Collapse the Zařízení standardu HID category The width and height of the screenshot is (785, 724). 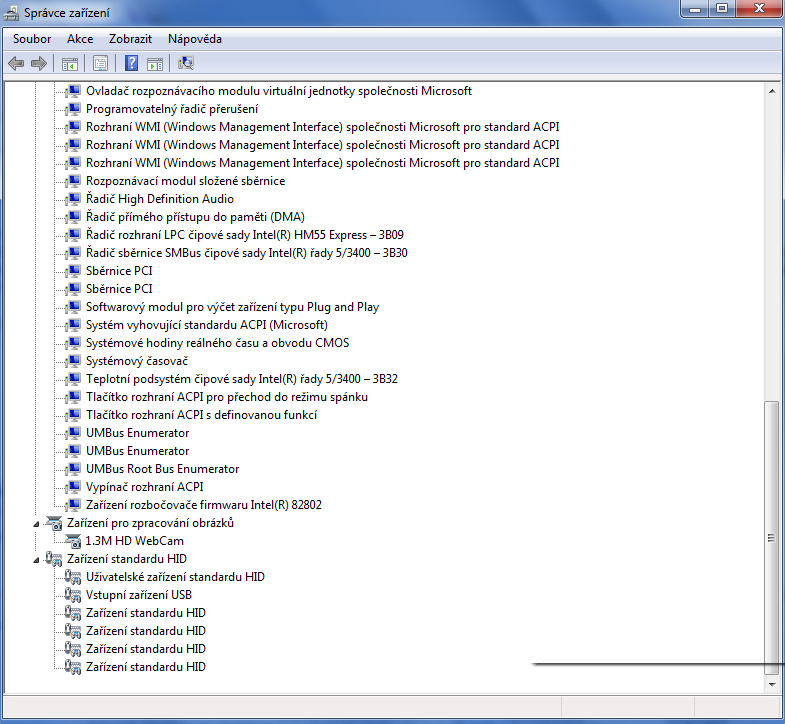click(38, 559)
